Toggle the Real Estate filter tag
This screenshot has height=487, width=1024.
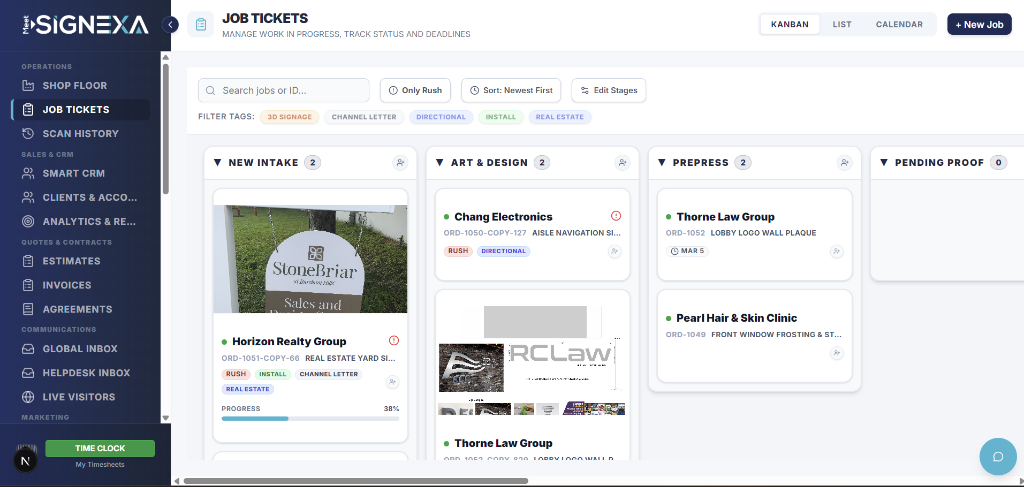click(x=560, y=117)
